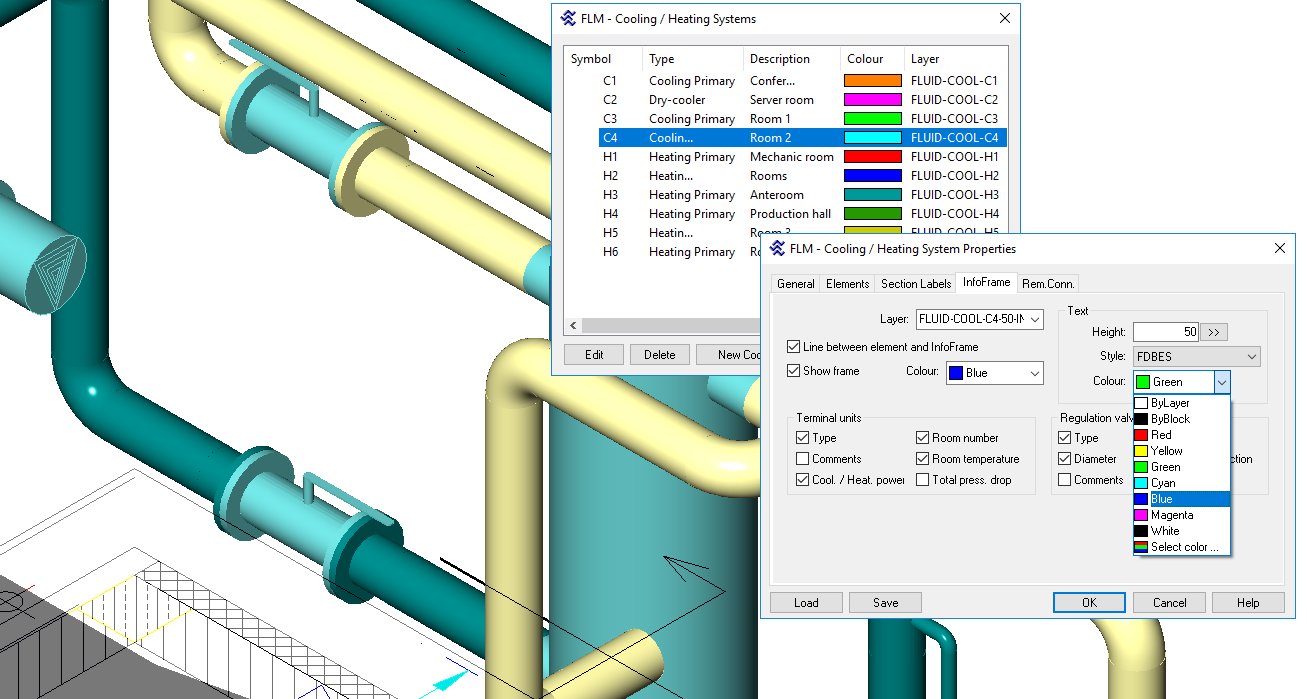The image size is (1307, 699).
Task: Close the Cooling / Heating System Properties dialog
Action: 1279,248
